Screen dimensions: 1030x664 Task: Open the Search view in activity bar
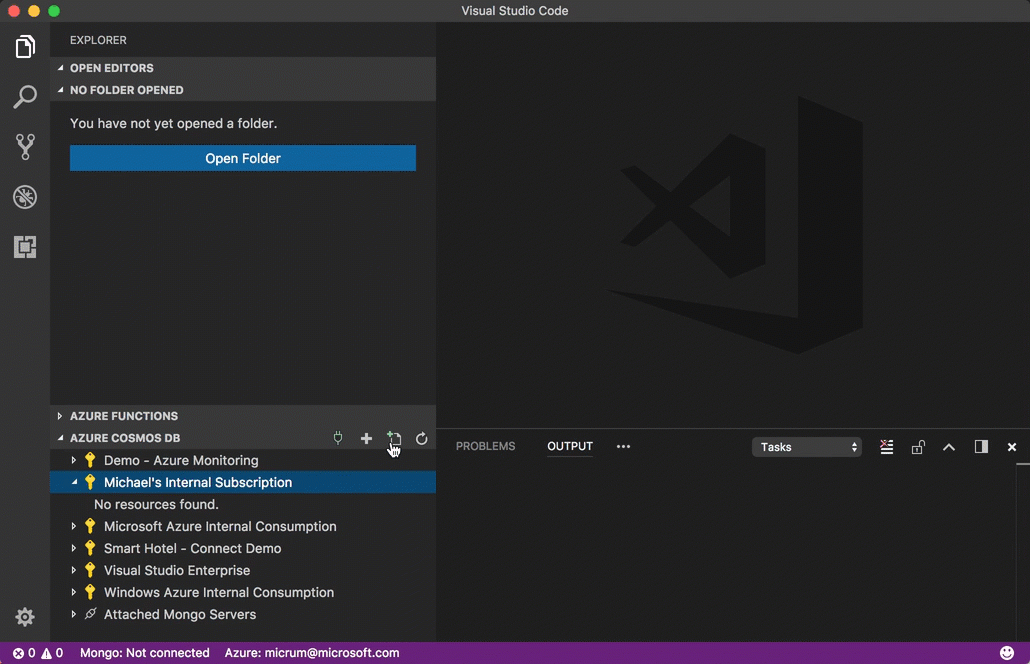click(x=25, y=97)
